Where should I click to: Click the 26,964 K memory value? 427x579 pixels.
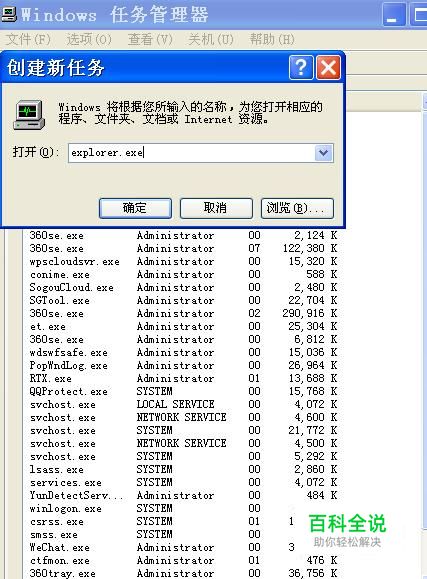pos(313,366)
